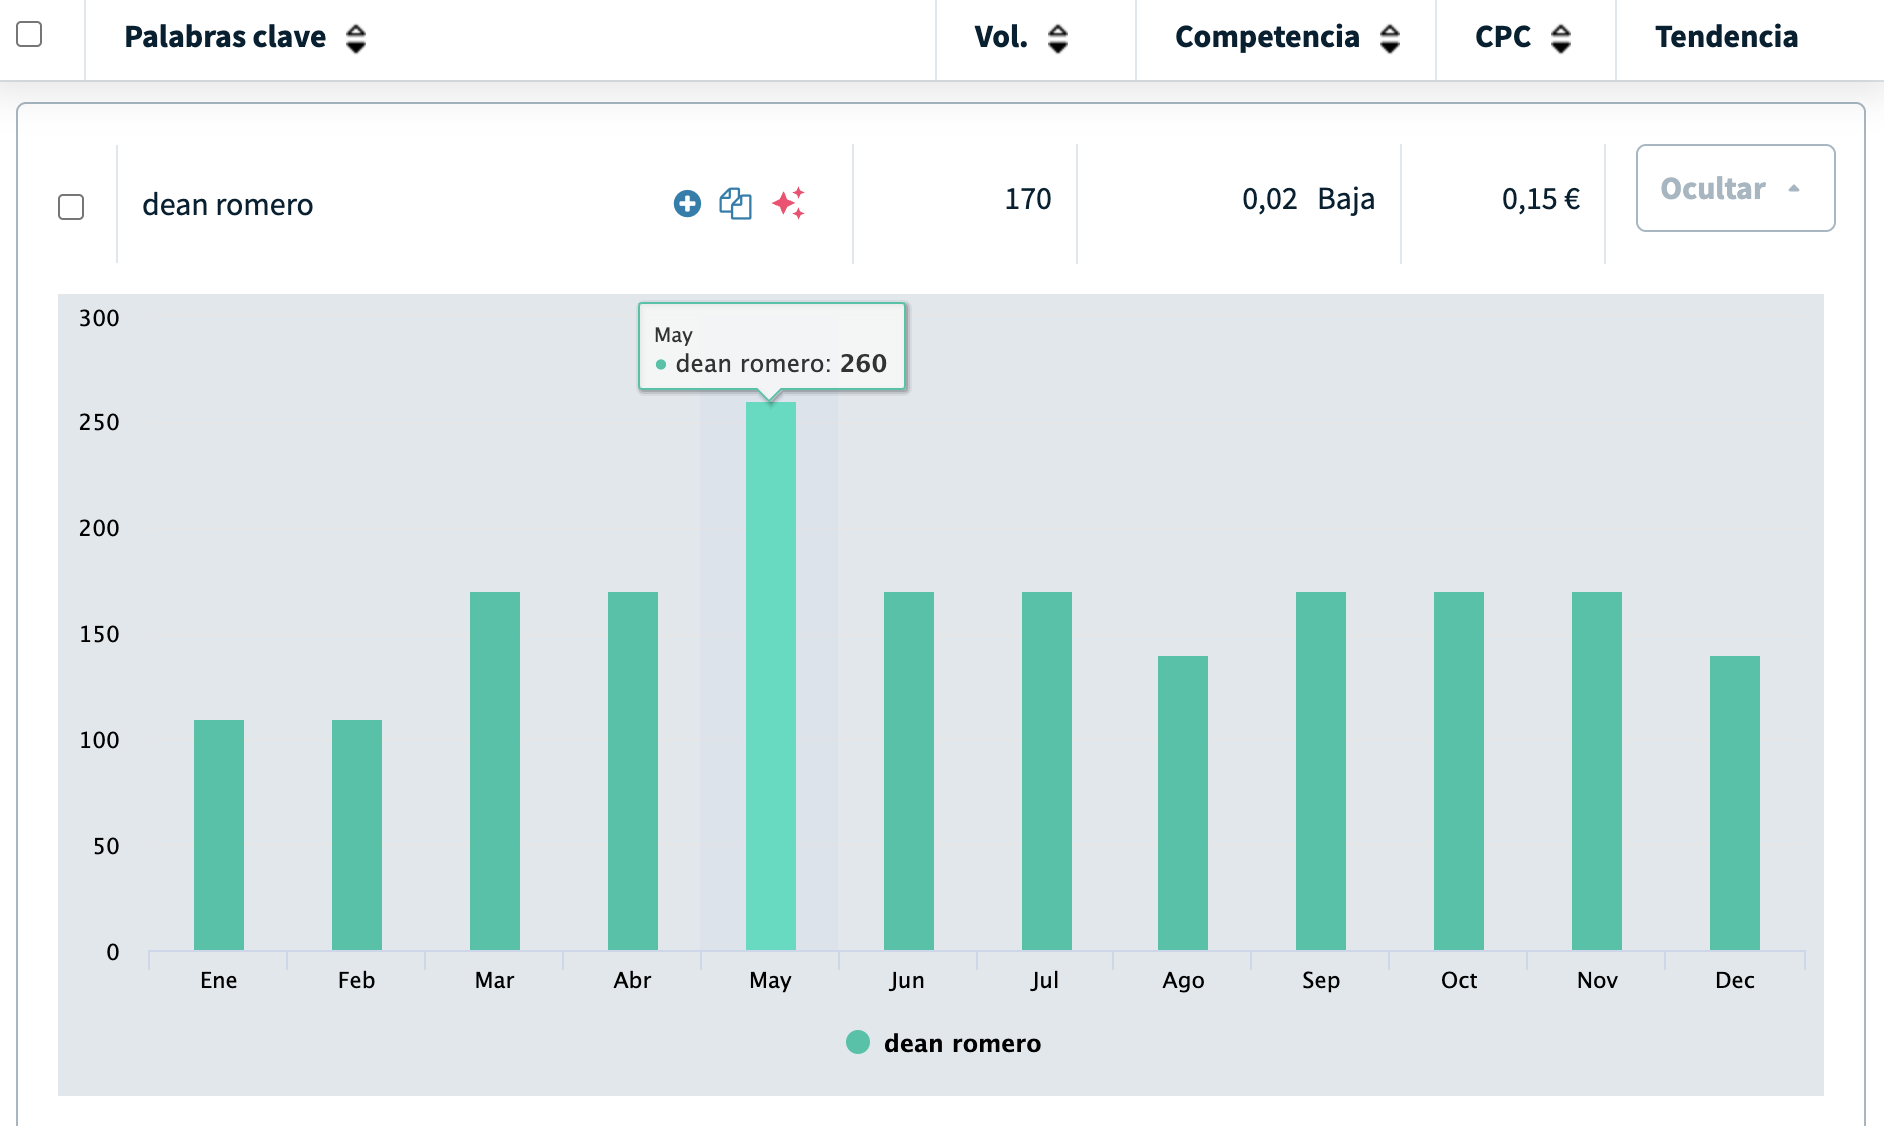Sort by Vol. column arrows
The width and height of the screenshot is (1884, 1126).
1057,38
